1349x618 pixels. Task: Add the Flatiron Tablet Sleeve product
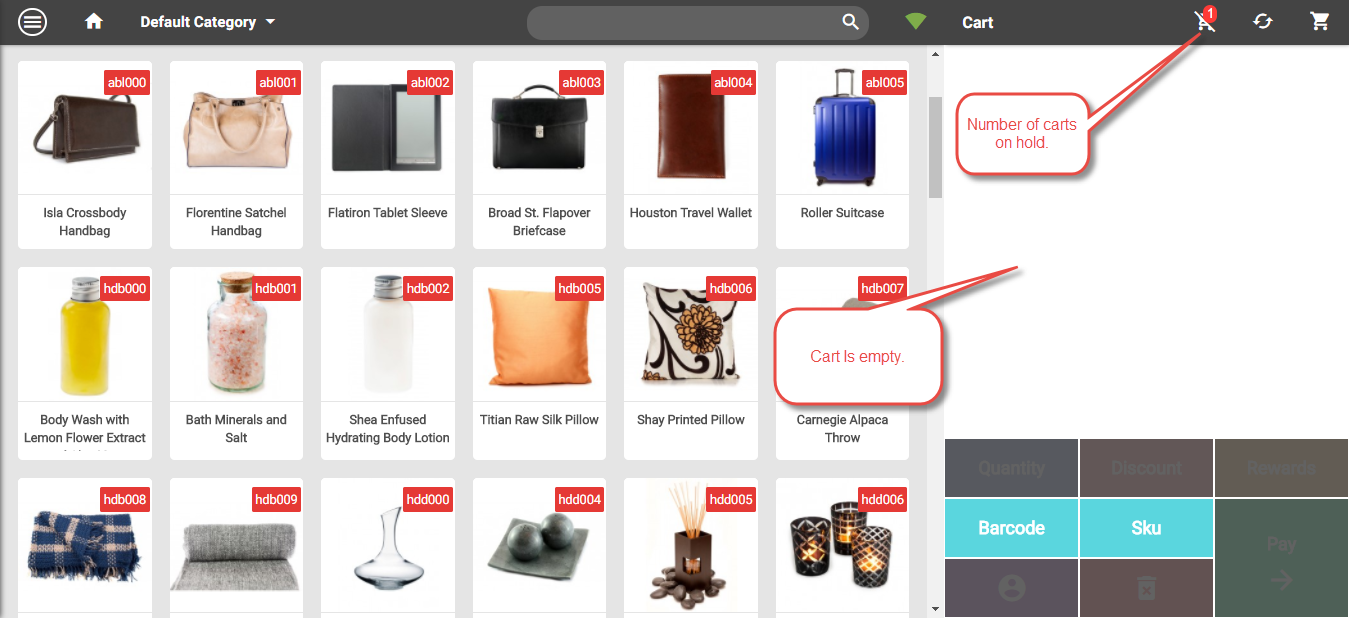[388, 155]
